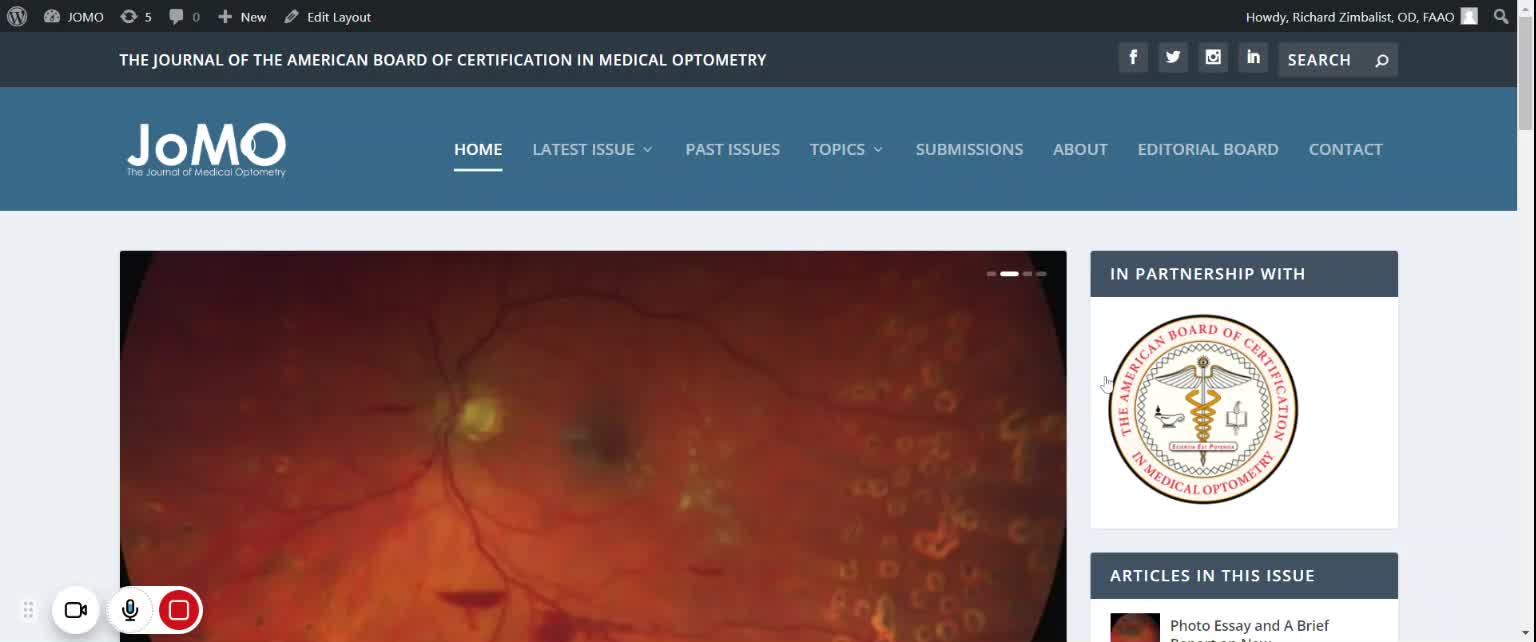Toggle the camera in the recording widget
Viewport: 1536px width, 642px height.
coord(76,610)
